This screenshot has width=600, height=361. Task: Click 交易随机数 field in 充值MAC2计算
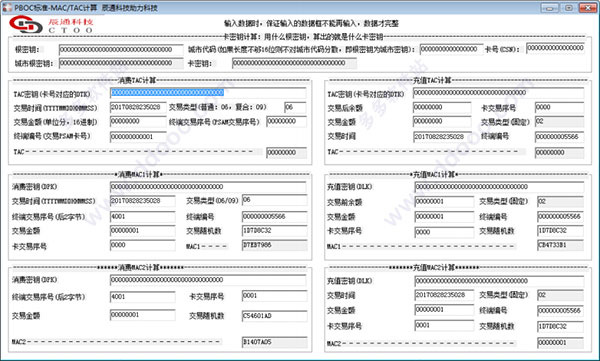(x=560, y=327)
